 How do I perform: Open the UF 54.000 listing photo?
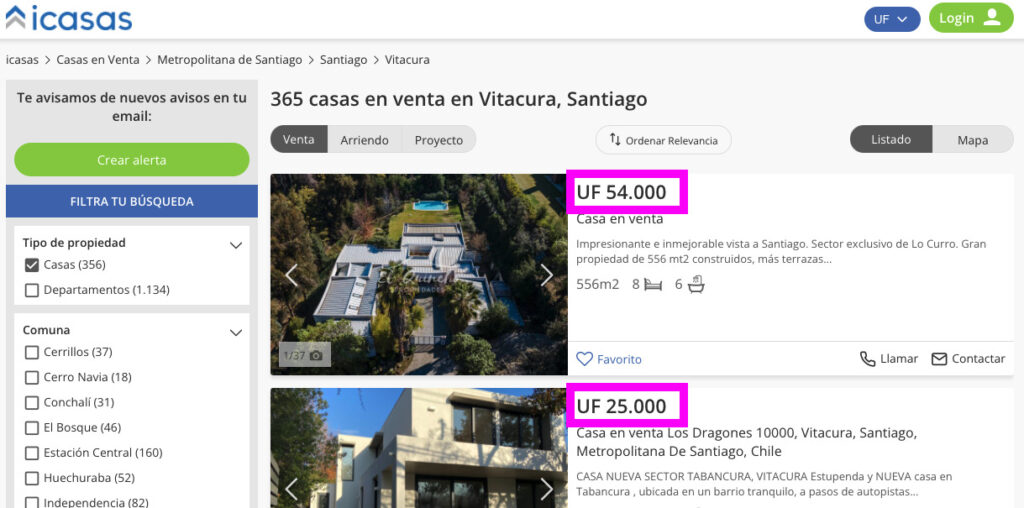tap(419, 274)
